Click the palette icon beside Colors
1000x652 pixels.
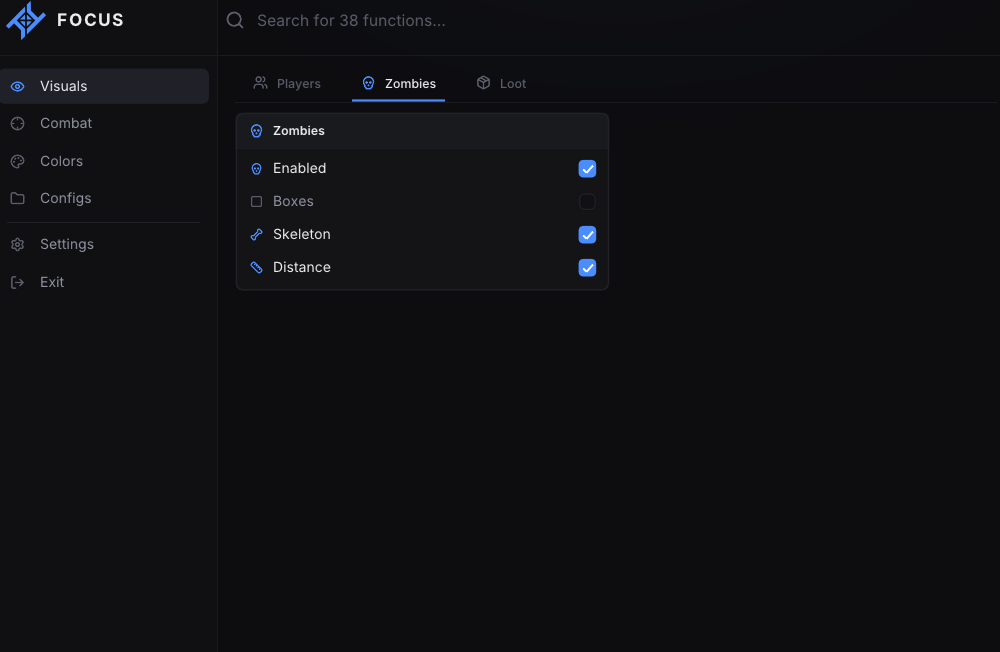[x=18, y=161]
